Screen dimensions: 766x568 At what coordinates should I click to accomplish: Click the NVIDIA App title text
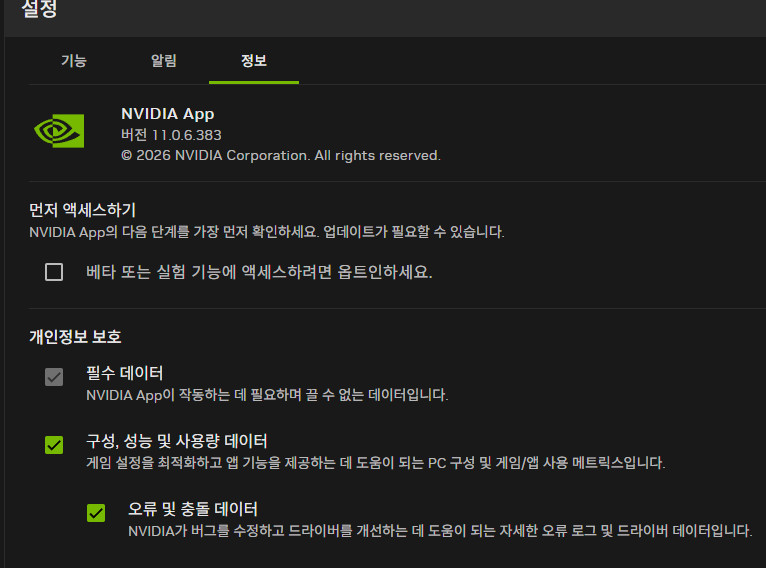click(168, 114)
